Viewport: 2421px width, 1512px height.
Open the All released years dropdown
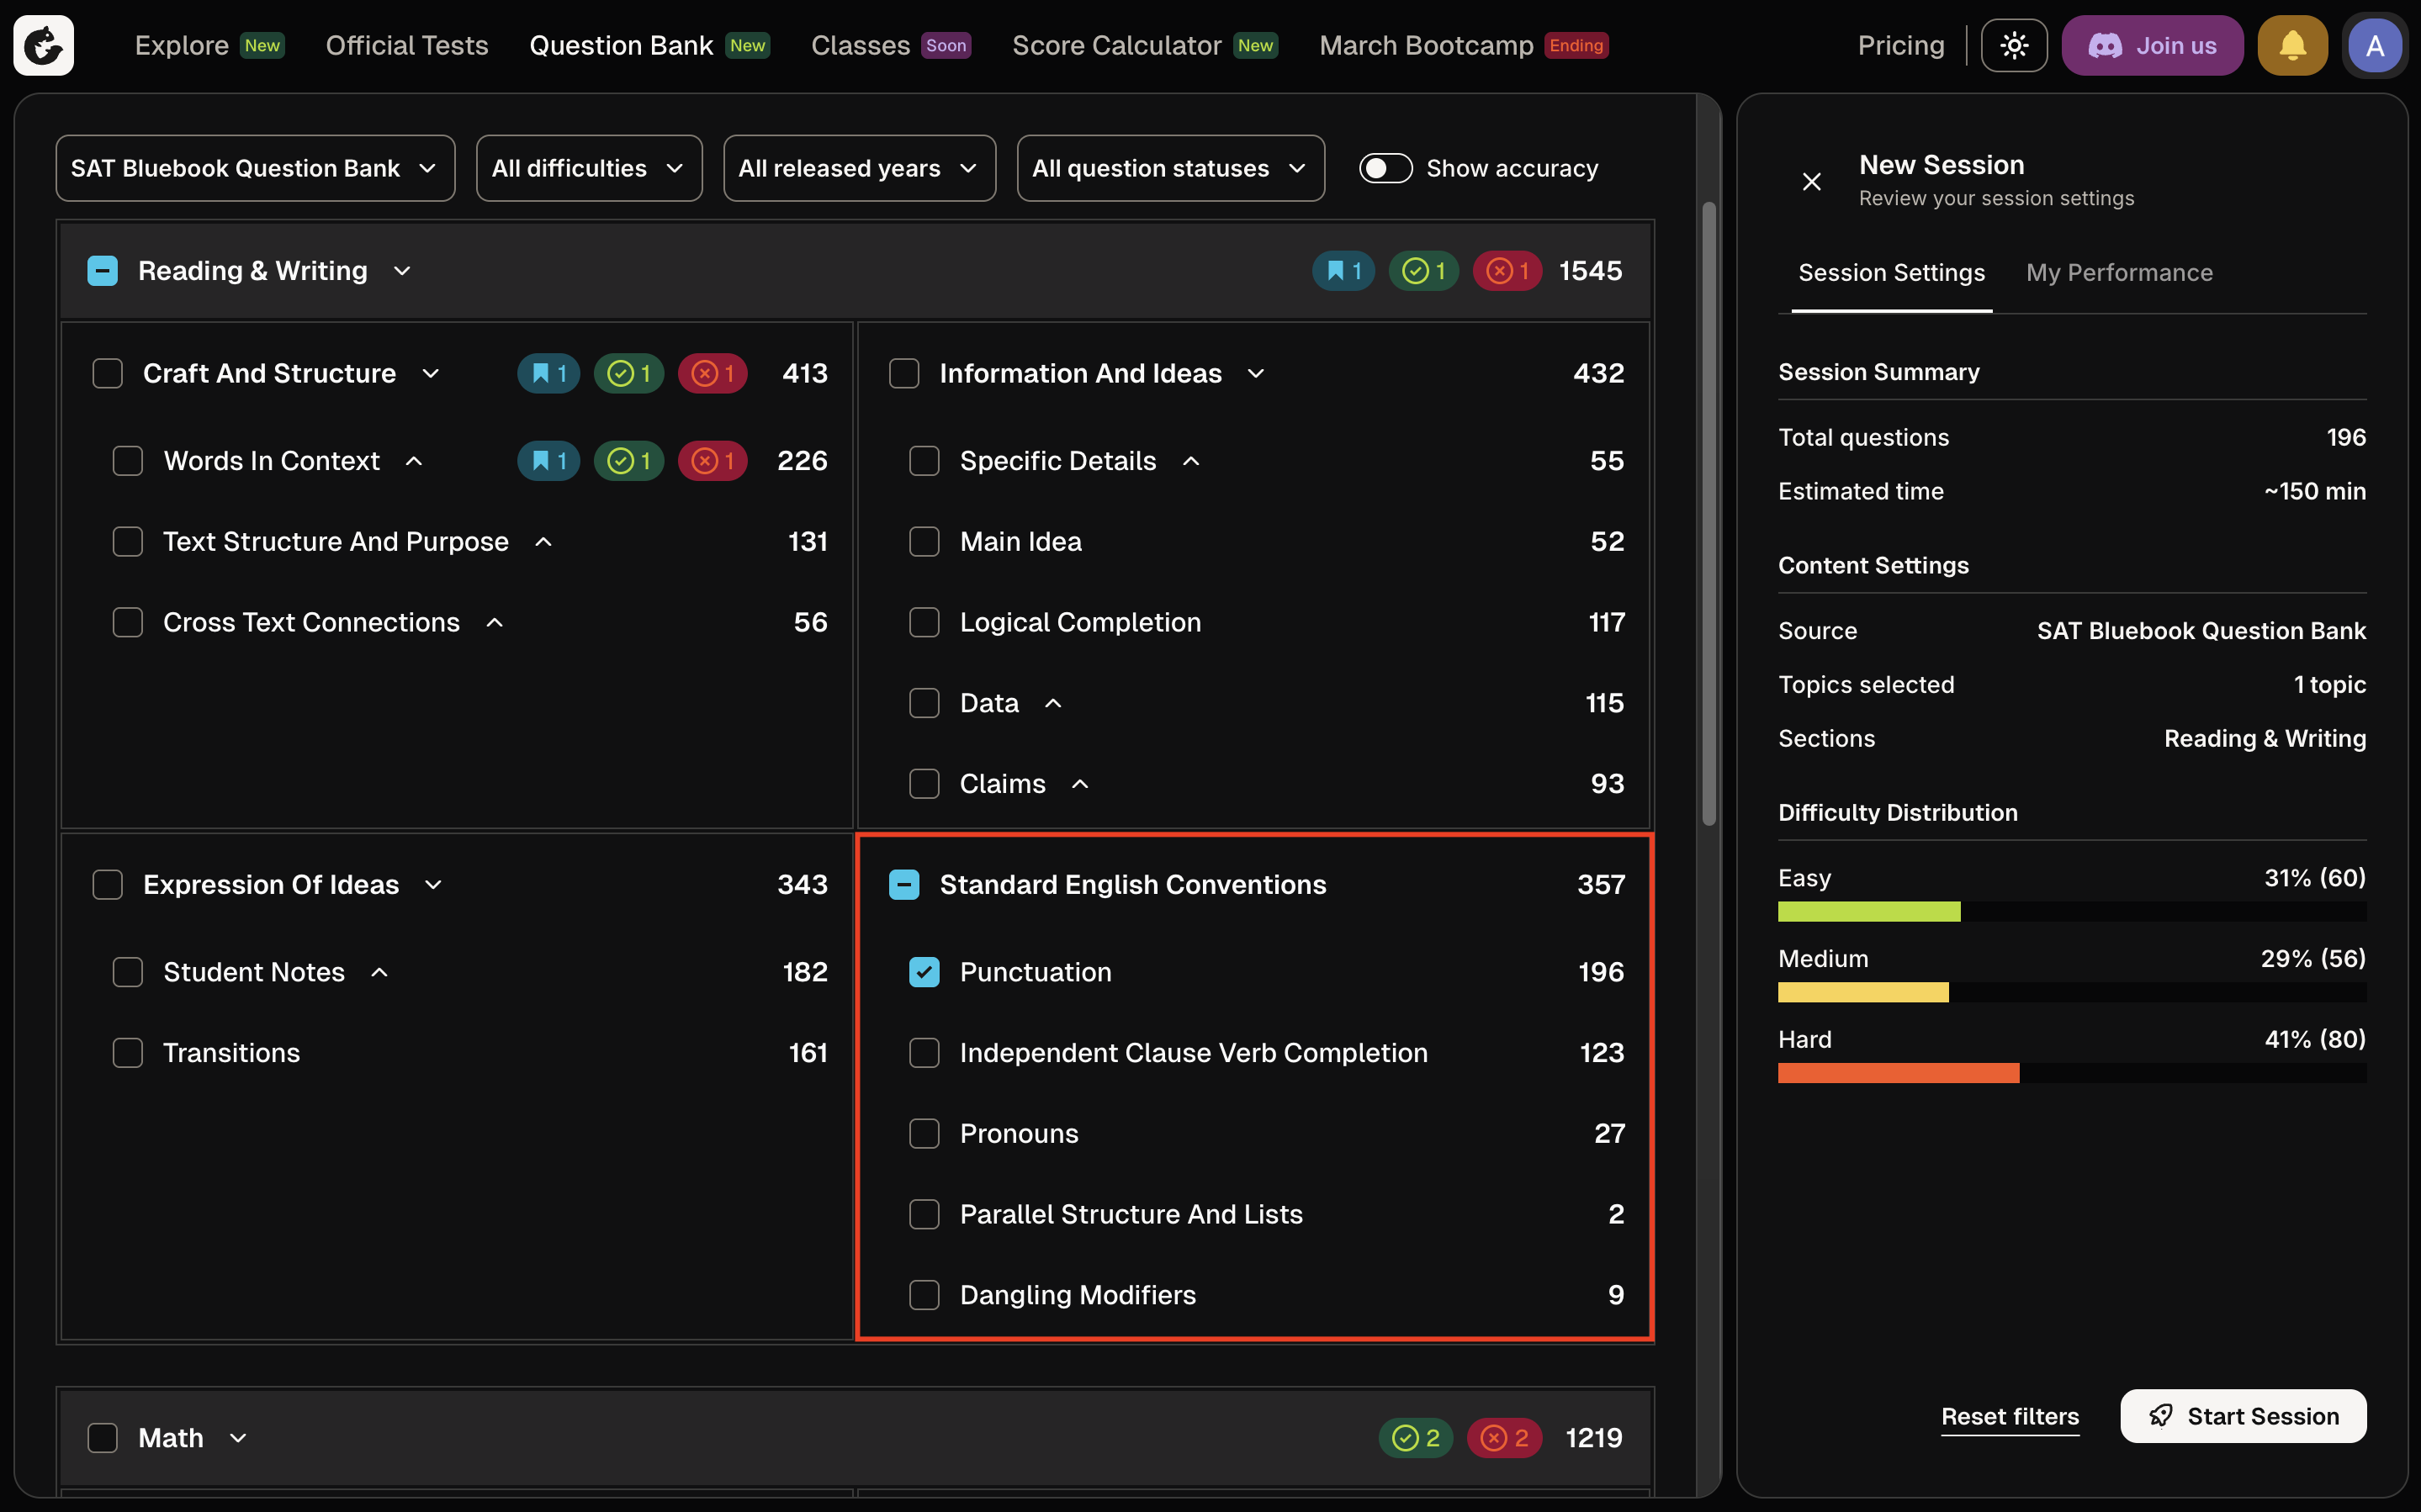click(858, 168)
